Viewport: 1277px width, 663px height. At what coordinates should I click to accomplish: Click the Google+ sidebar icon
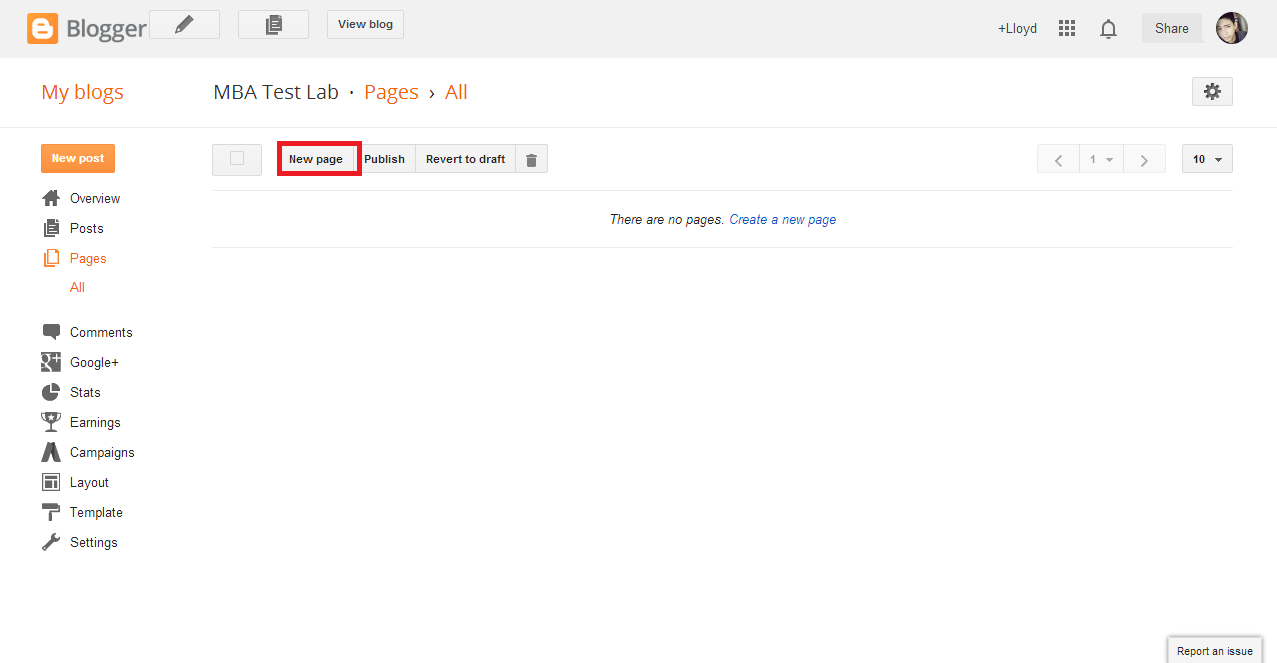coord(51,362)
